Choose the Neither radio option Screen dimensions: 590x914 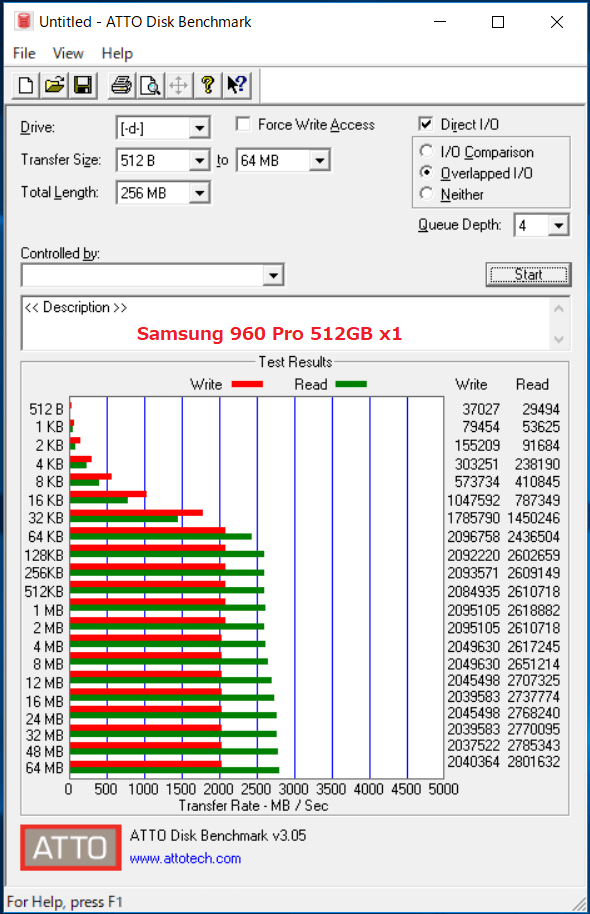426,194
